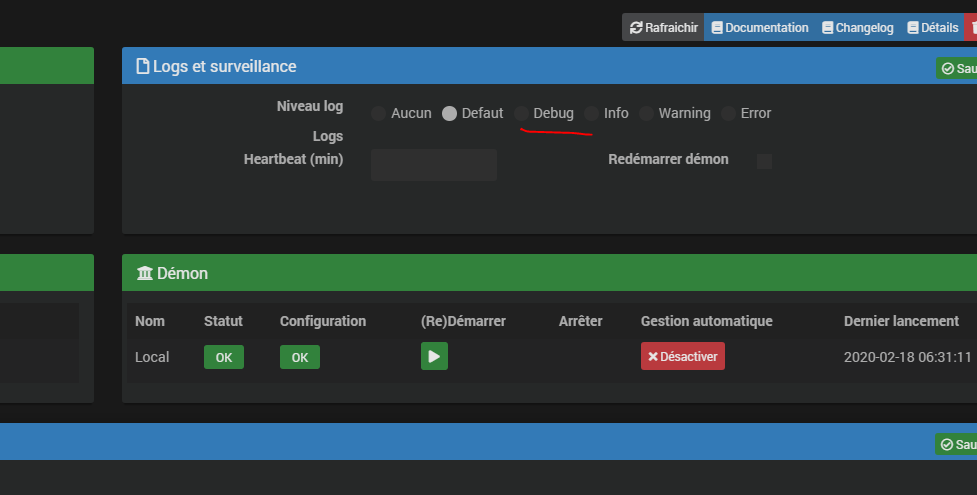
Task: Enable the Redémarrer démon checkbox
Action: pos(764,161)
